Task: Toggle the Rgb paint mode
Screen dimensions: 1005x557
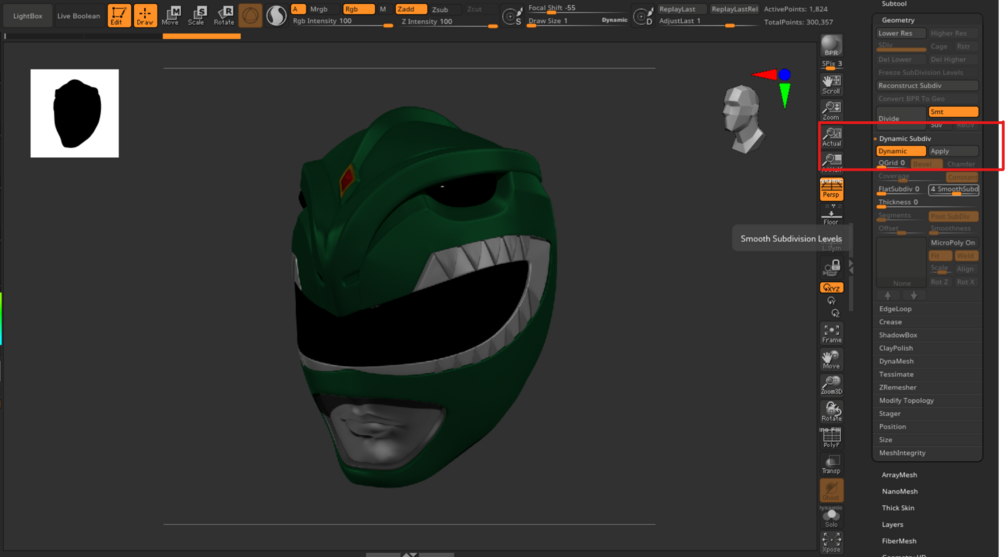Action: pyautogui.click(x=358, y=9)
